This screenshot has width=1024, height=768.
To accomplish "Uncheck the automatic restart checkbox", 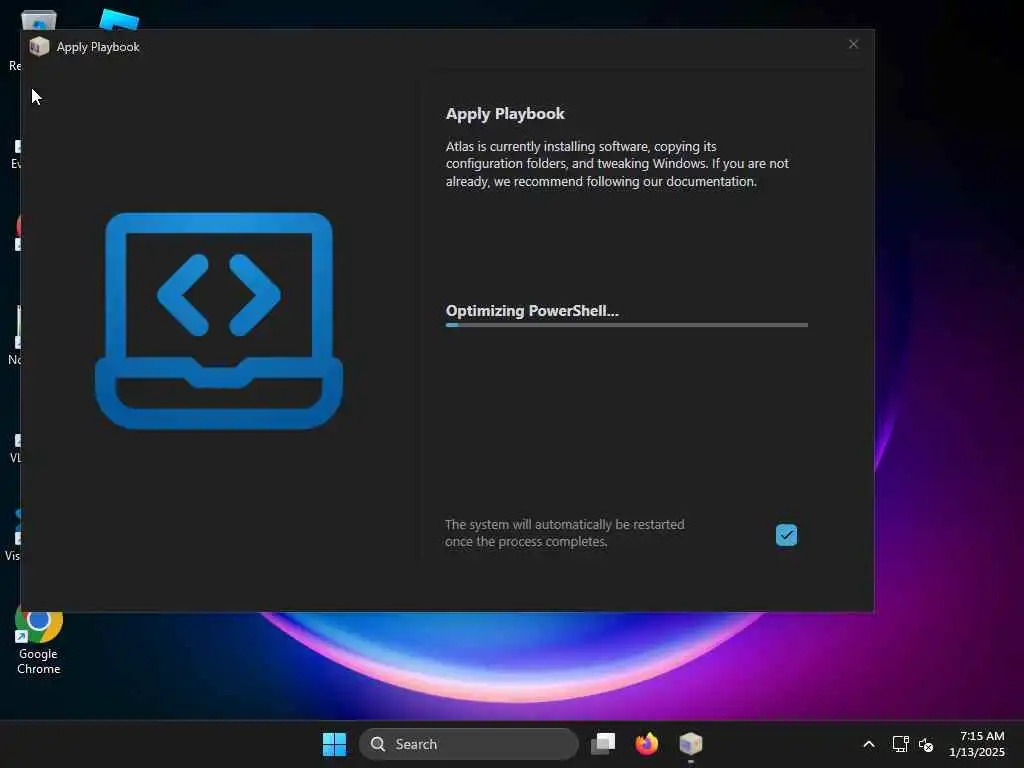I will [x=786, y=535].
